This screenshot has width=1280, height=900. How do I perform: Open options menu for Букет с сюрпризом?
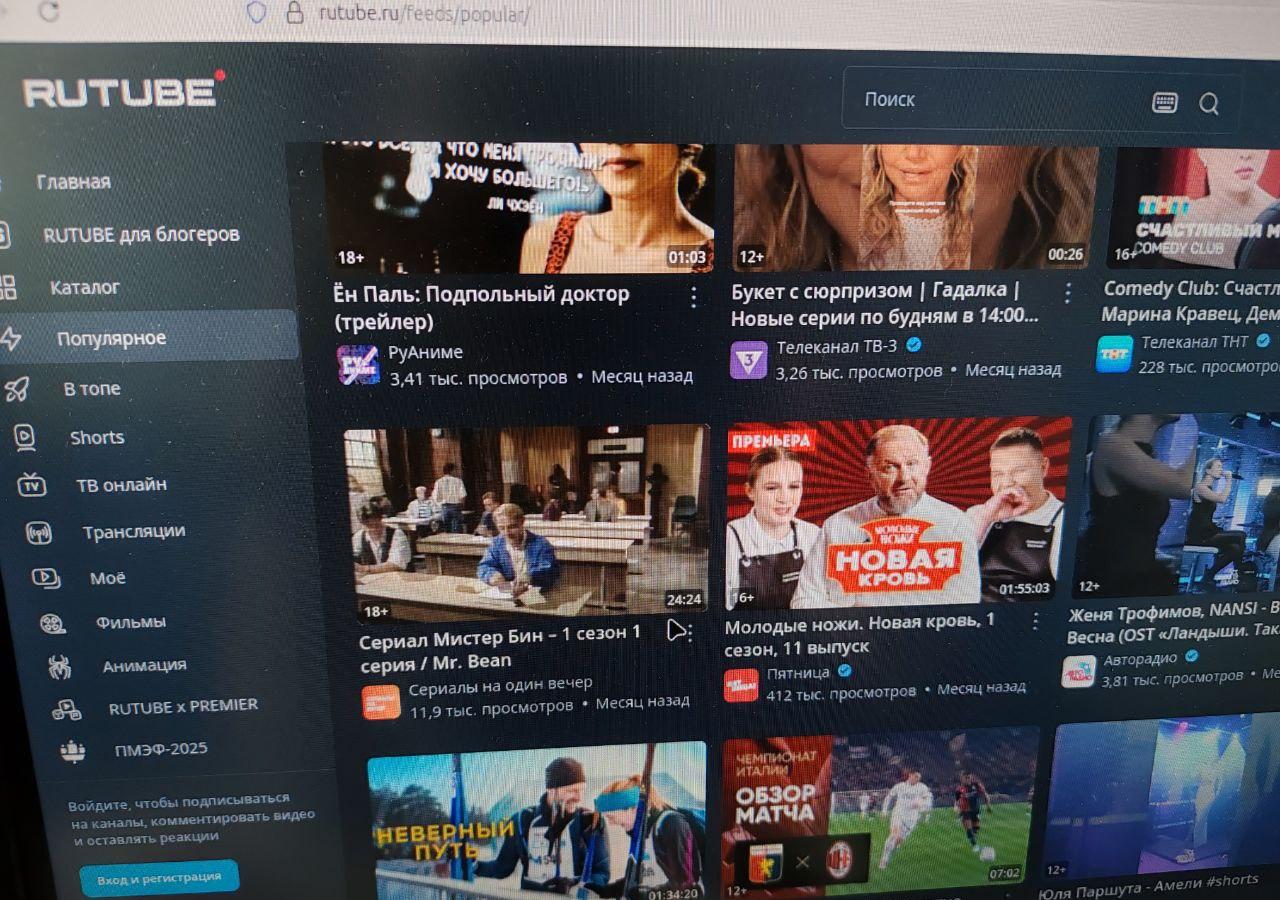tap(1068, 293)
